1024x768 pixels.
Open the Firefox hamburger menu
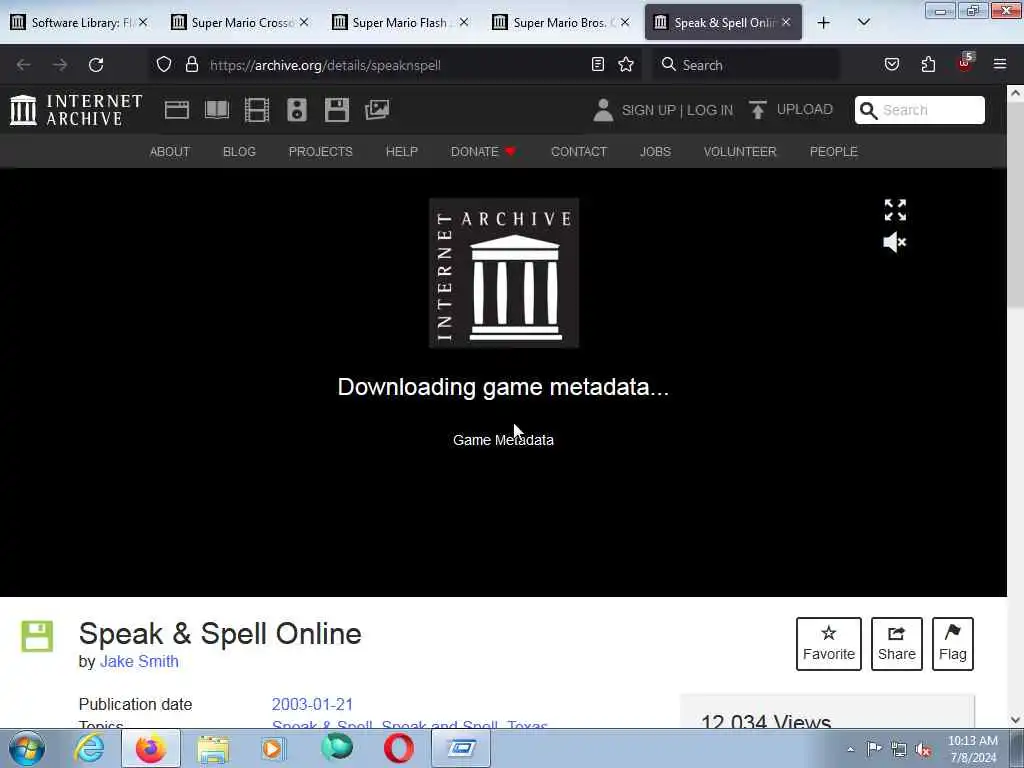click(1000, 64)
